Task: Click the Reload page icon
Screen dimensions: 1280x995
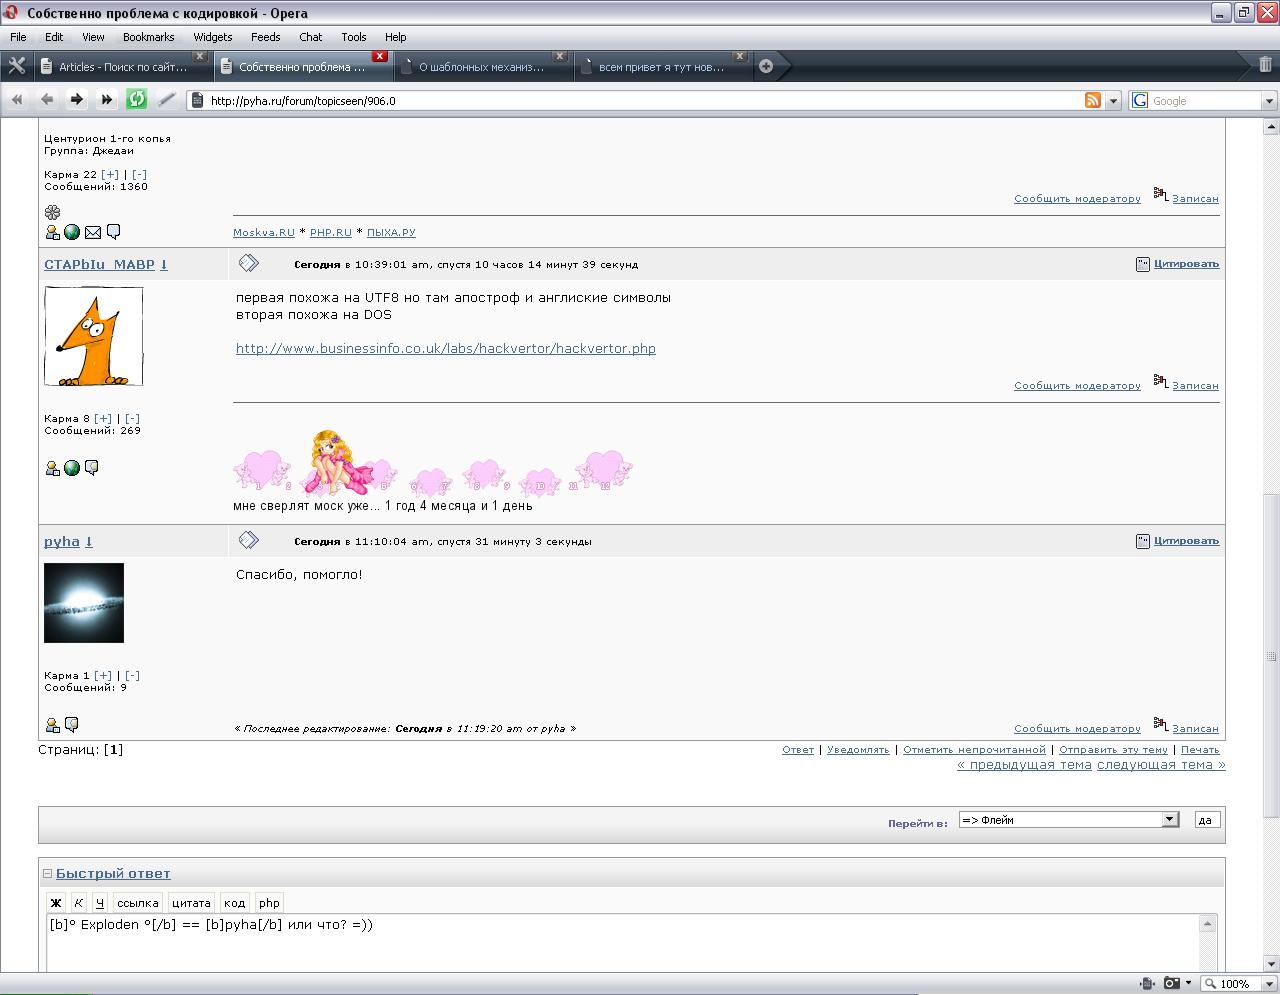Action: (x=137, y=99)
